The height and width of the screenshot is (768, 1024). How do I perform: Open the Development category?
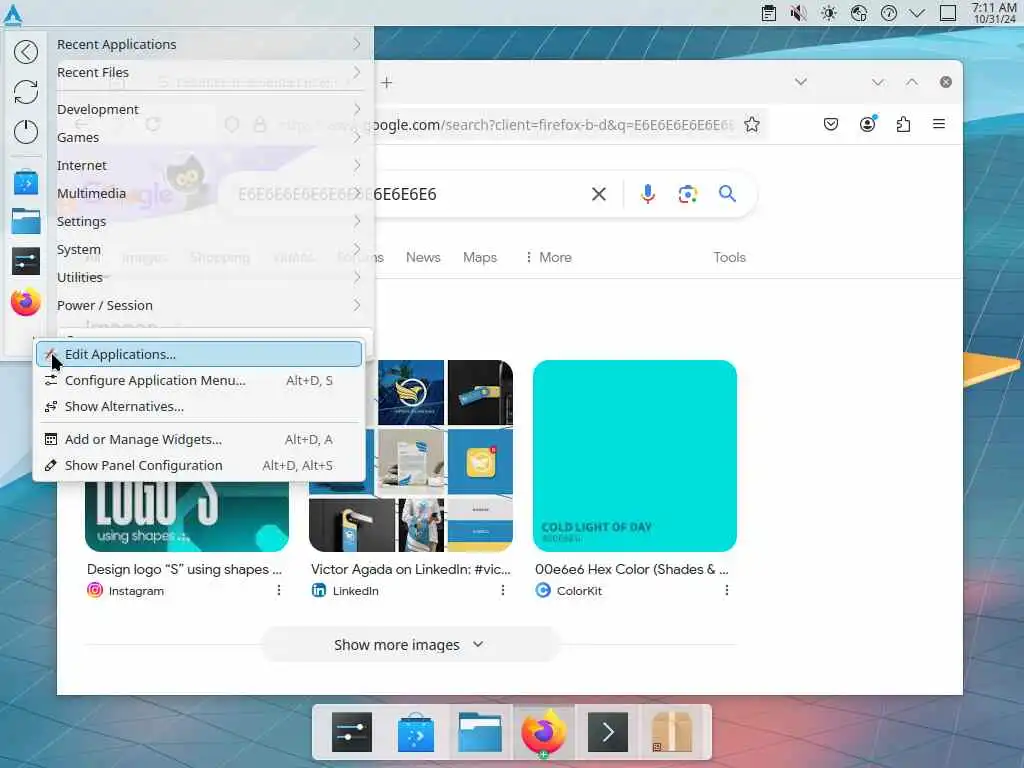[209, 109]
